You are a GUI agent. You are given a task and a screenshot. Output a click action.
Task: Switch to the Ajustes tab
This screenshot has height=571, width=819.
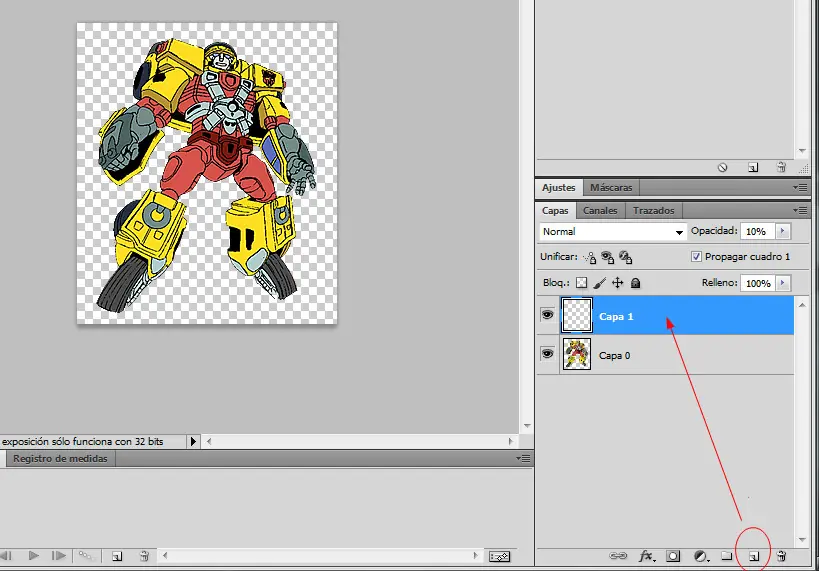(558, 188)
